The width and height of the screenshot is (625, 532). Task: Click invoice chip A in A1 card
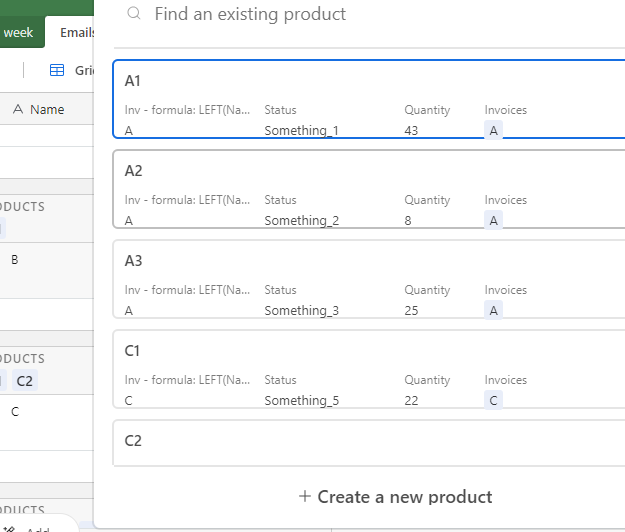(x=493, y=130)
